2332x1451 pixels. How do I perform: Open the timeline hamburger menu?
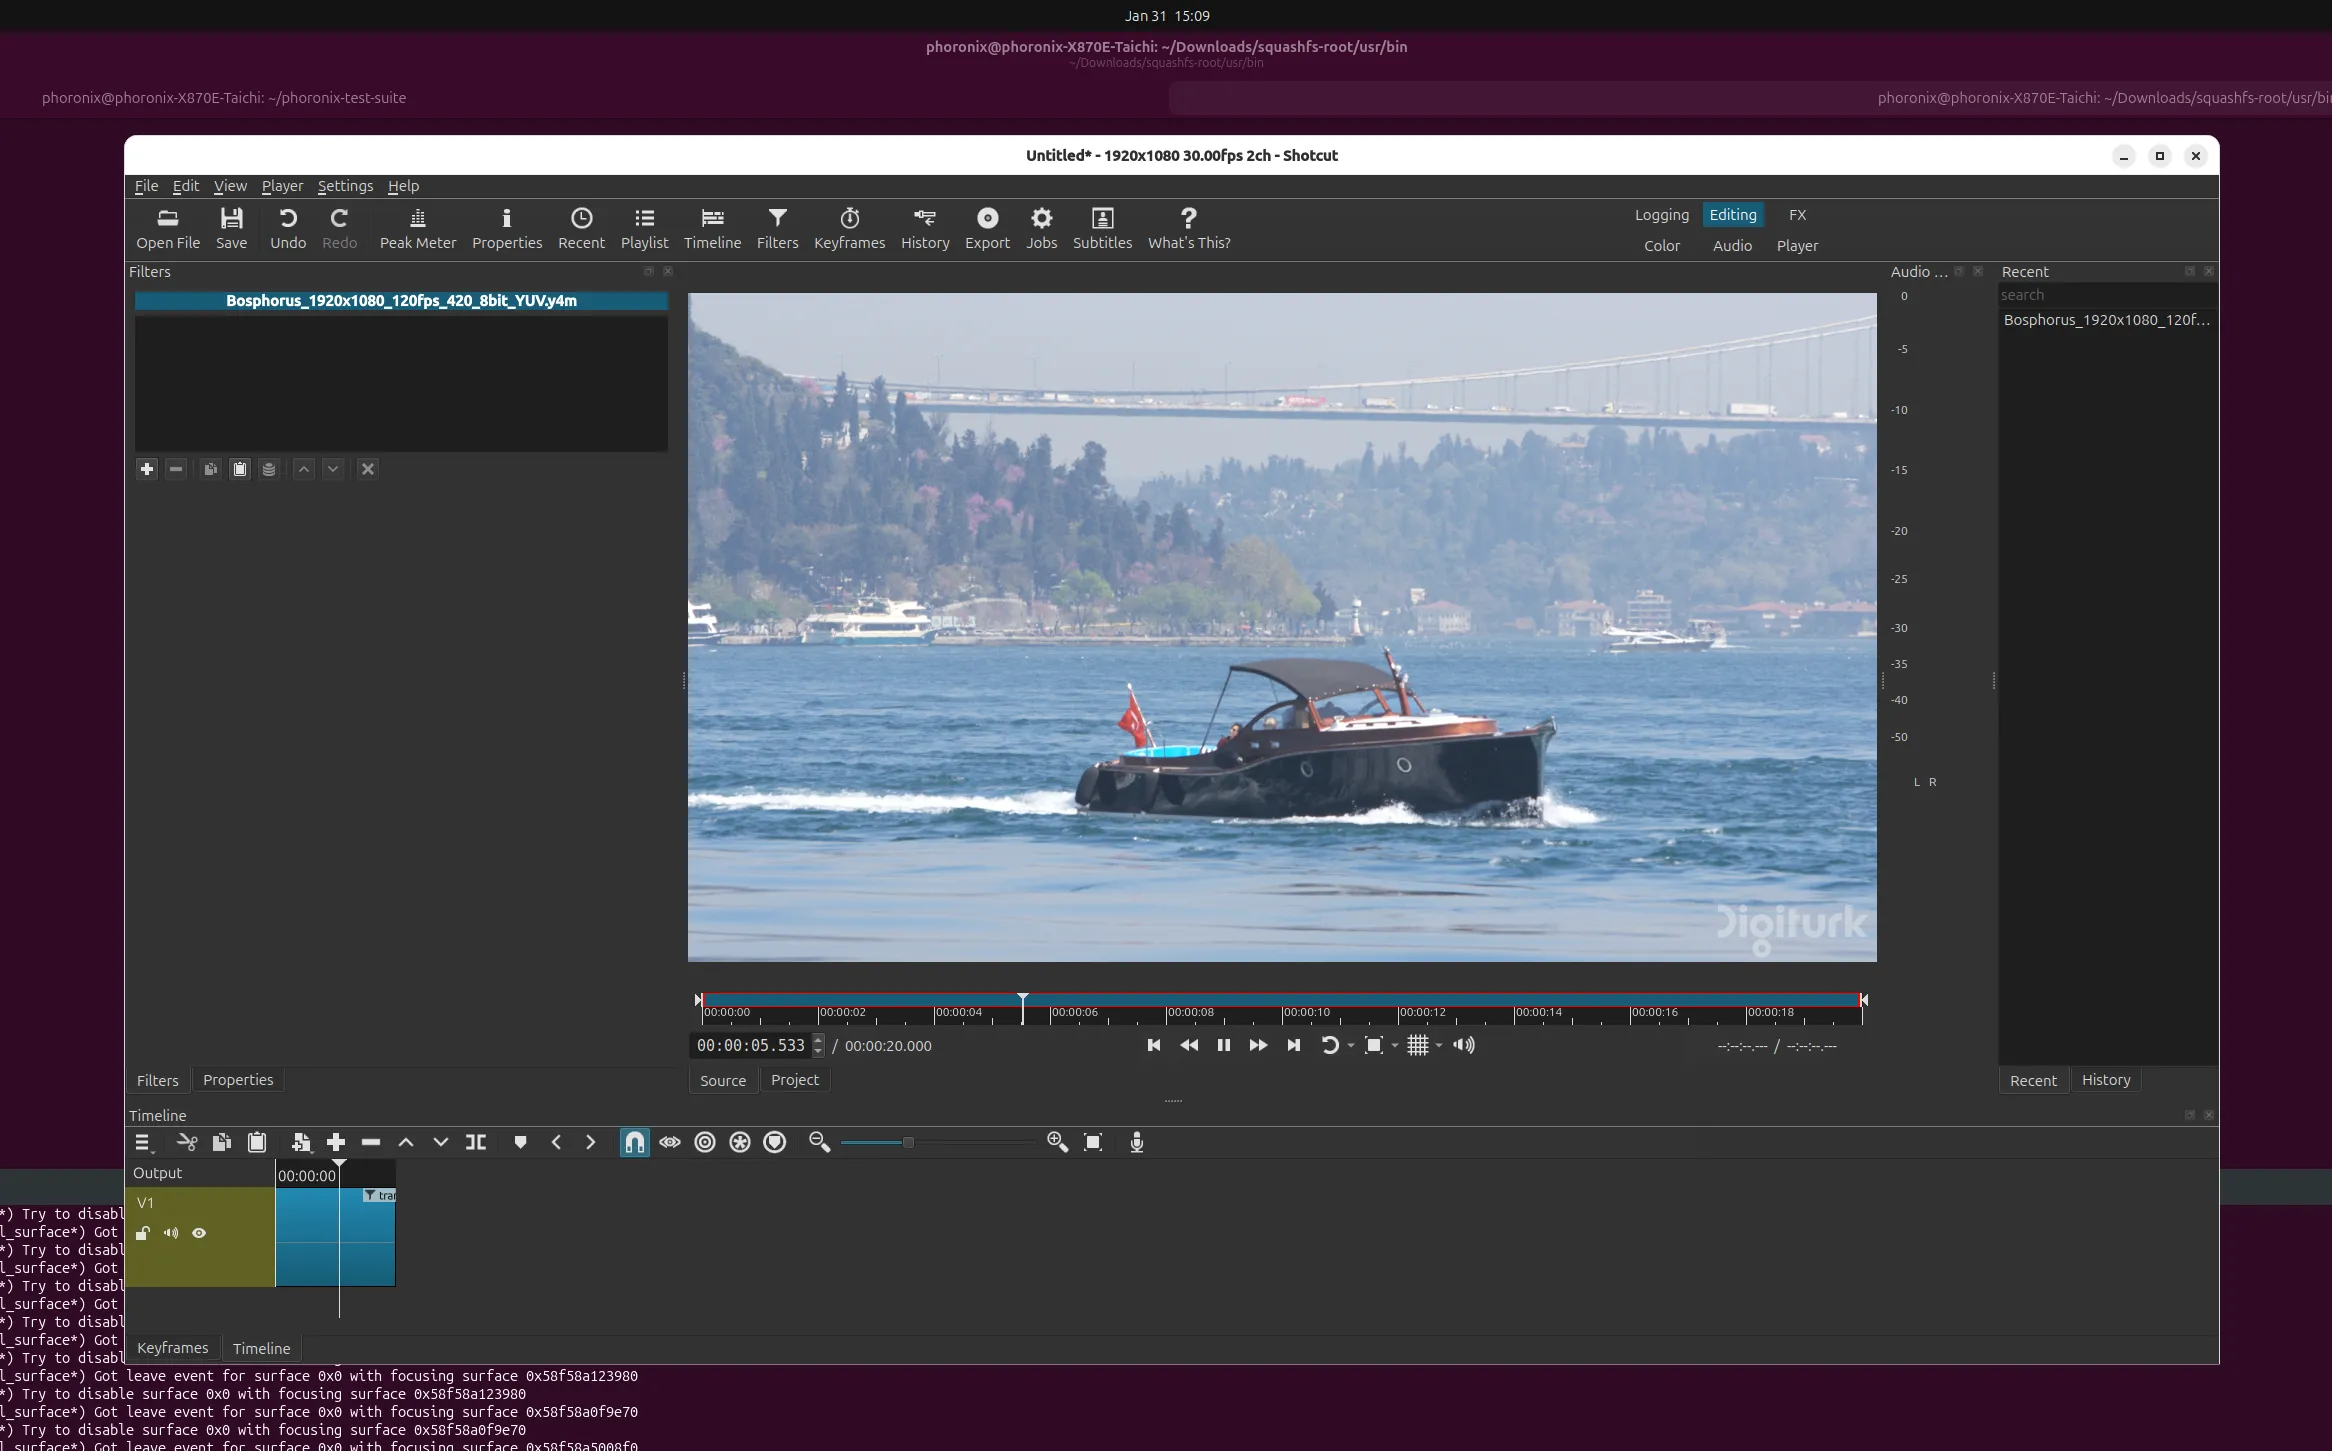coord(143,1142)
